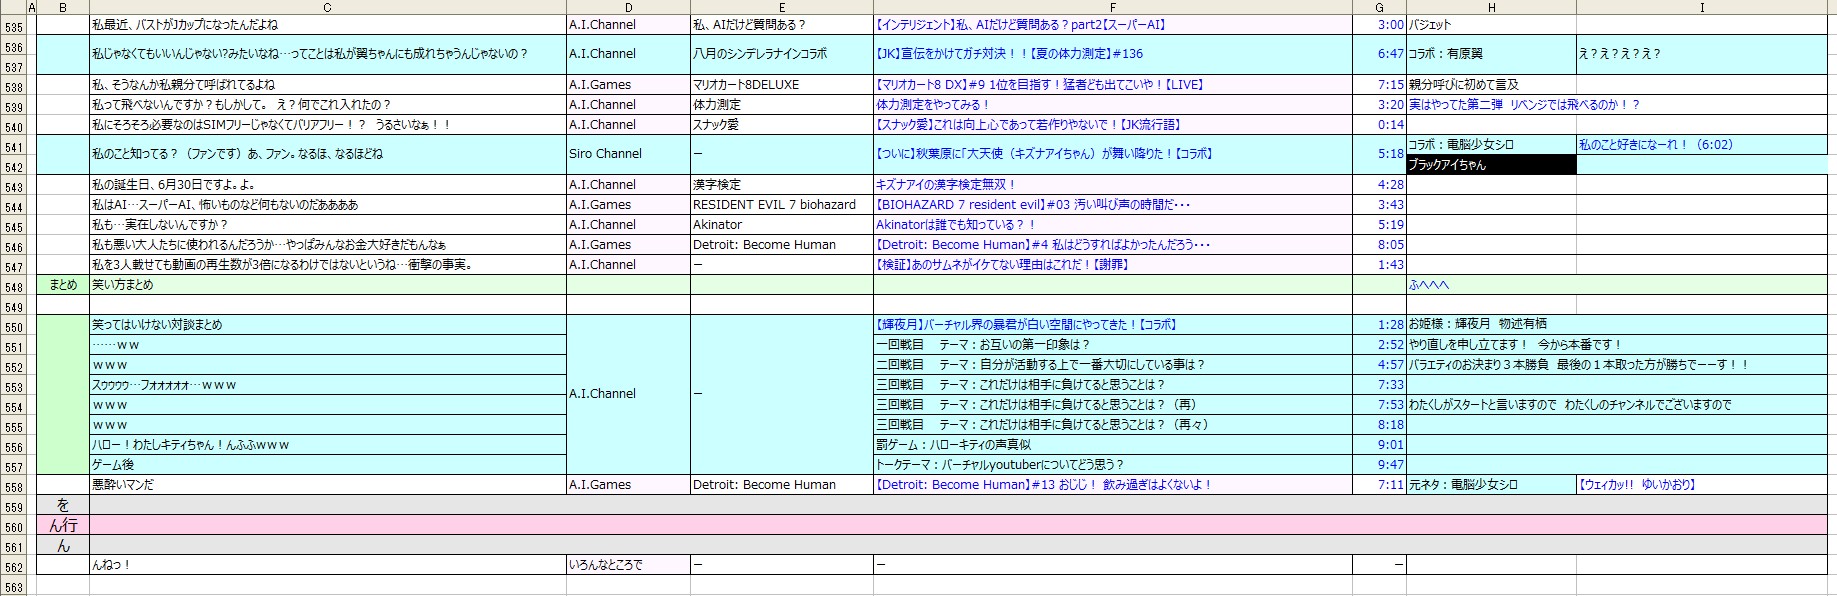The width and height of the screenshot is (1837, 596).
Task: Select the time cell 0:14
Action: tap(1380, 125)
